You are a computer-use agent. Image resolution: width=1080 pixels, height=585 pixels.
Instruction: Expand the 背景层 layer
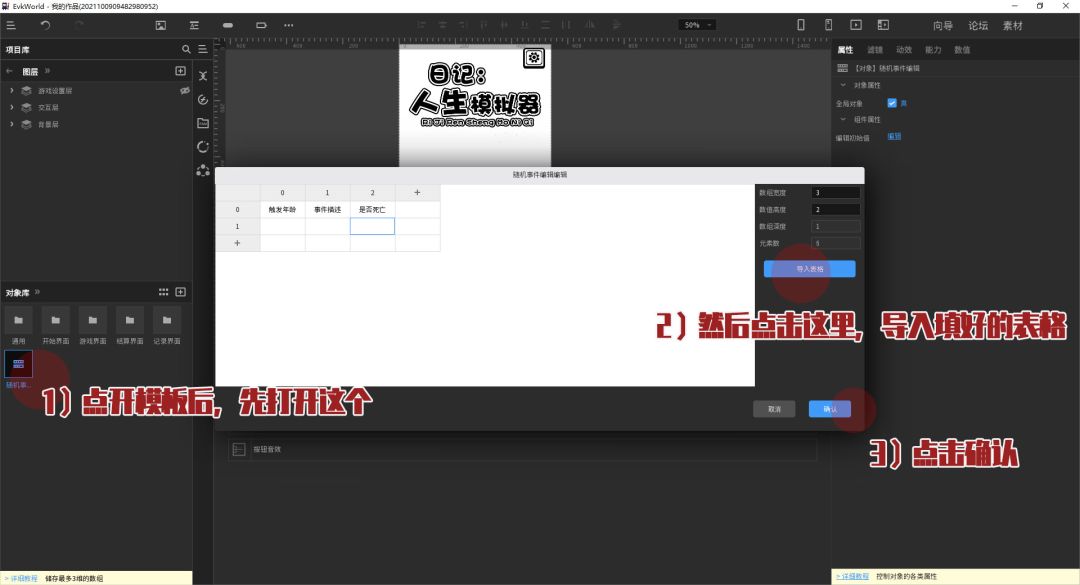[12, 124]
